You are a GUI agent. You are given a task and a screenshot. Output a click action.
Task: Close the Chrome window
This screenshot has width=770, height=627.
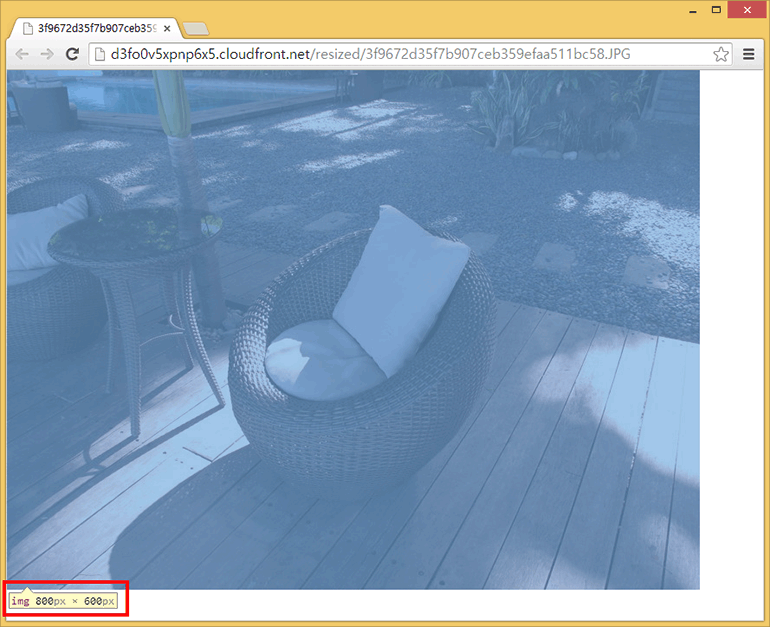pyautogui.click(x=746, y=9)
